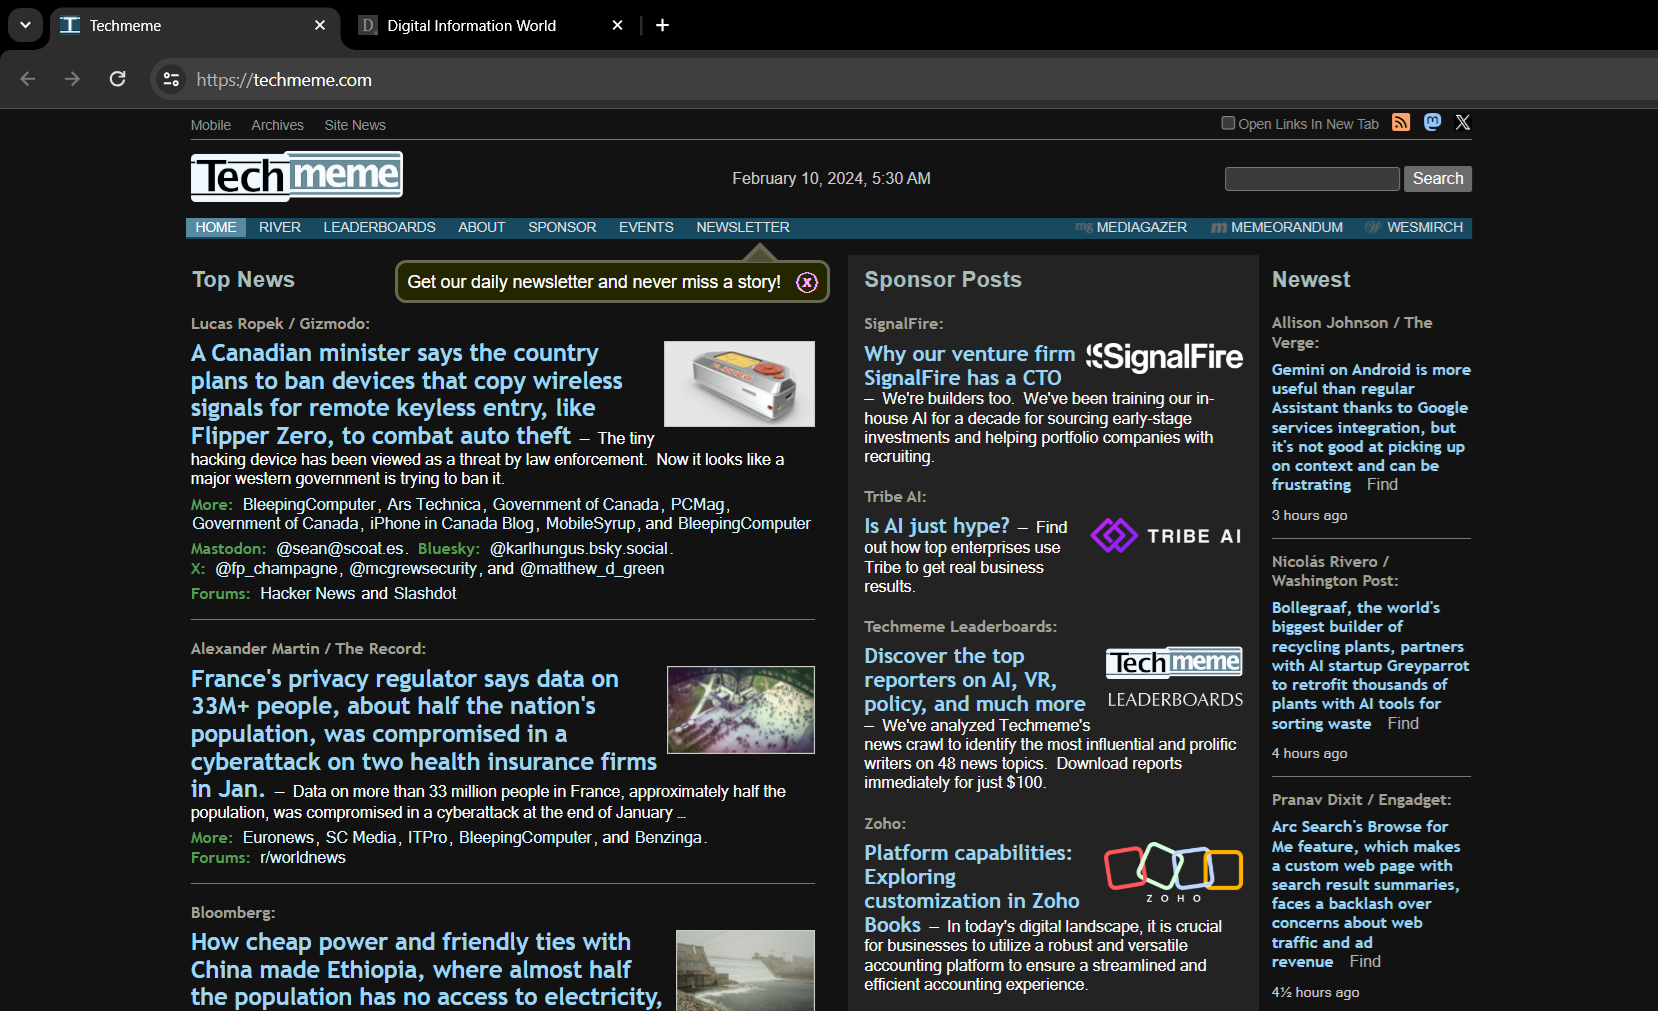This screenshot has width=1658, height=1011.
Task: Open the Hacker News forum link
Action: click(x=308, y=594)
